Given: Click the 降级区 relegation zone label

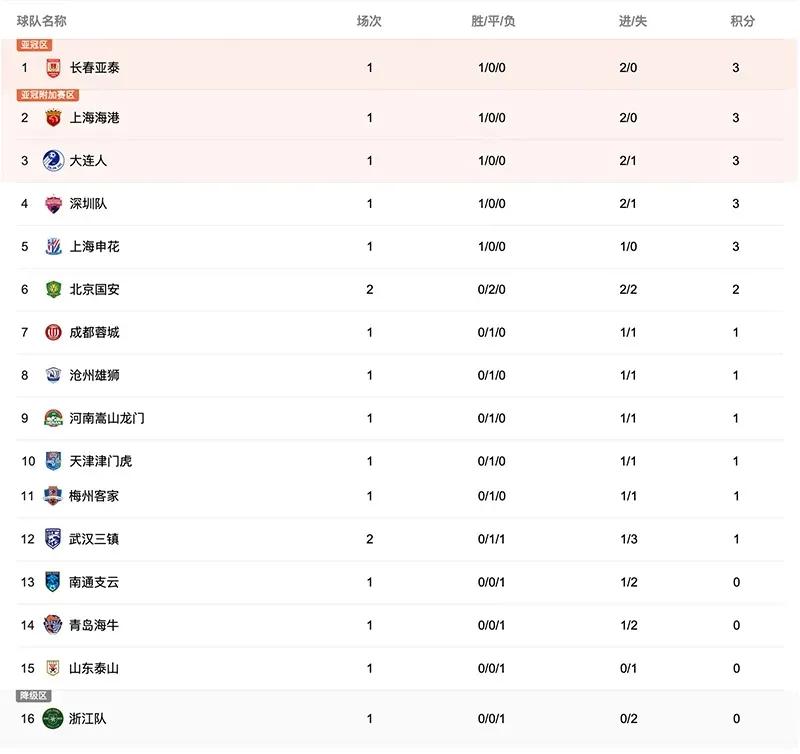Looking at the screenshot, I should pyautogui.click(x=33, y=696).
